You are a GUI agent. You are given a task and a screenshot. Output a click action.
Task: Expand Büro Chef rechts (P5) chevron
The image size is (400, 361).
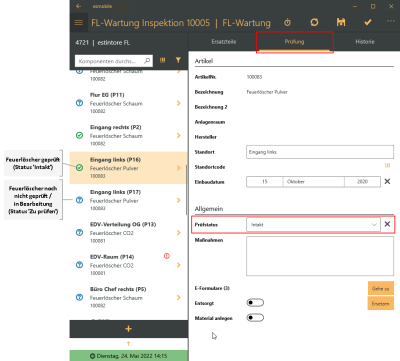point(179,297)
